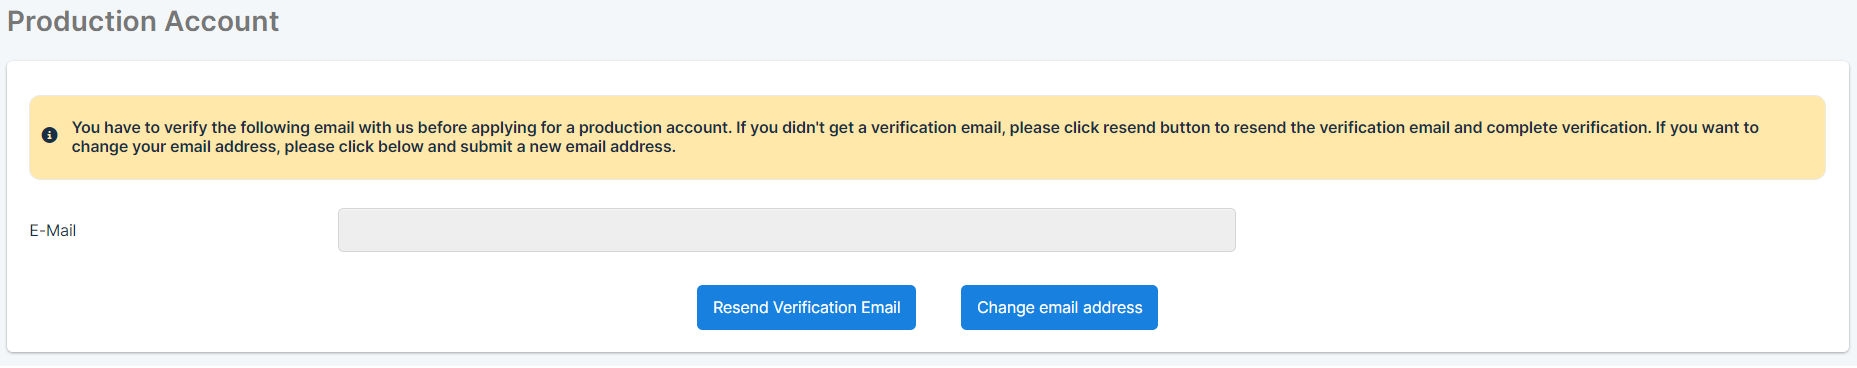Click the text "complete verification" in the notice
Image resolution: width=1857 pixels, height=368 pixels.
pos(1568,127)
